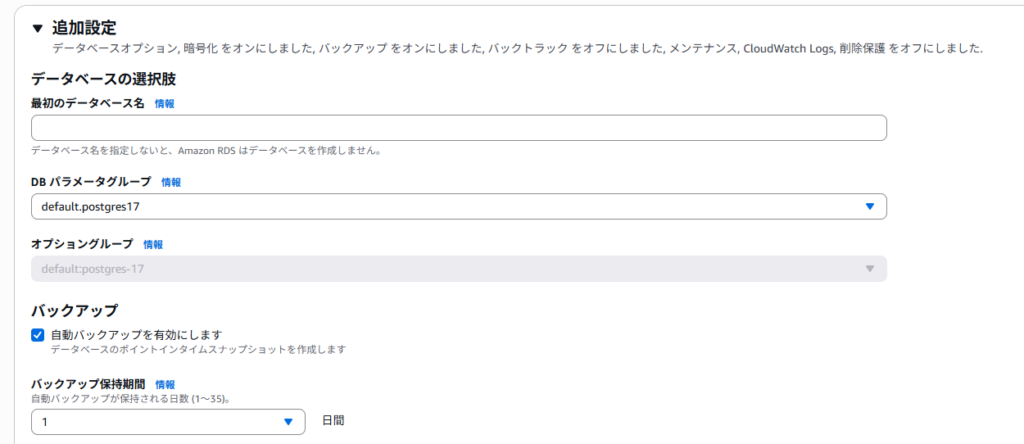The width and height of the screenshot is (1024, 444).
Task: Open 情報 link beside 最初のデータベース名
Action: [165, 103]
